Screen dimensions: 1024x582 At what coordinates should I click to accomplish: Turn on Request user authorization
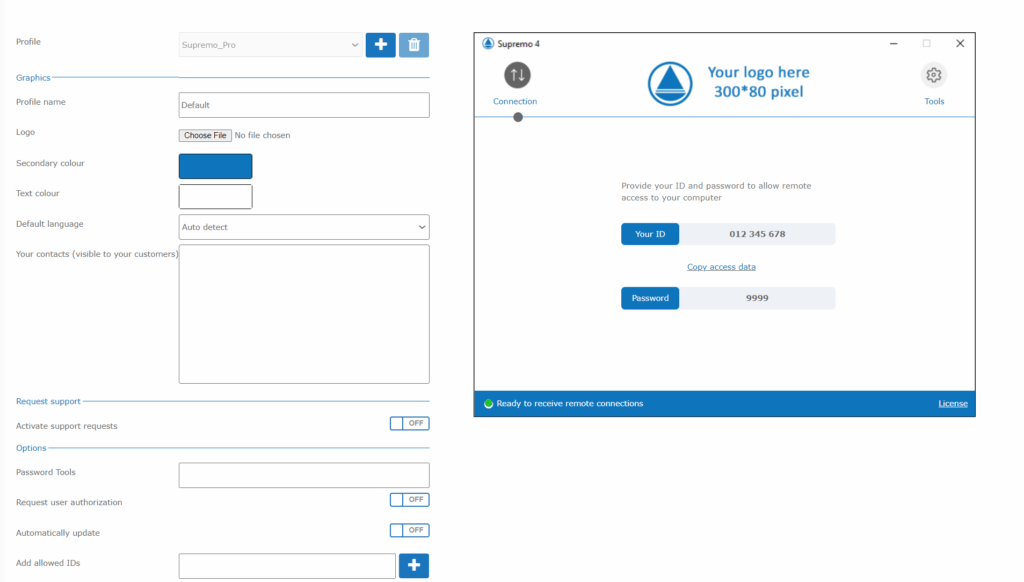point(409,500)
